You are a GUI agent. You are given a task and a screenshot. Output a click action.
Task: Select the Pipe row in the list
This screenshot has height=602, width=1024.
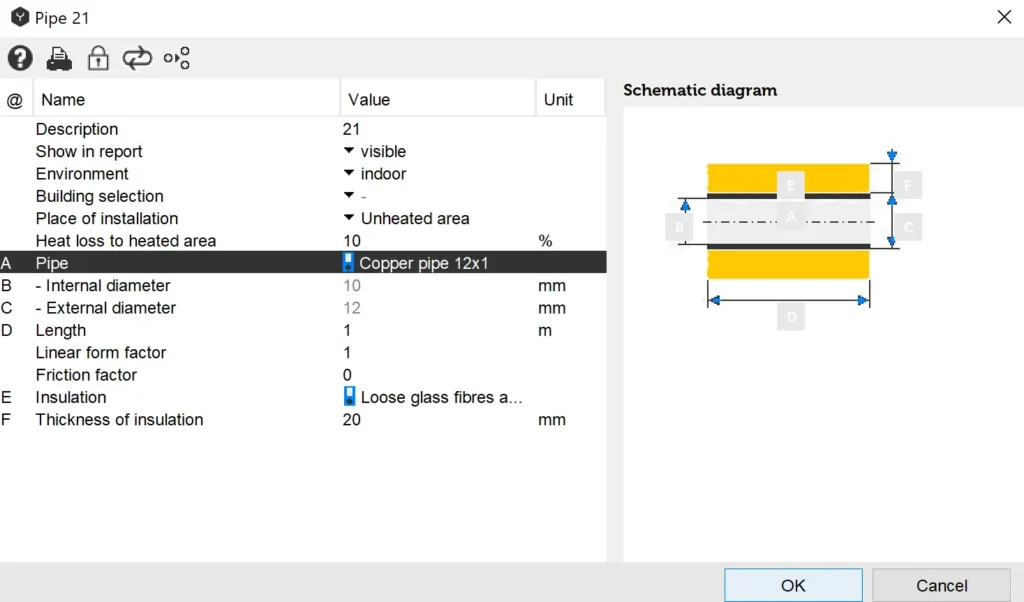coord(52,263)
